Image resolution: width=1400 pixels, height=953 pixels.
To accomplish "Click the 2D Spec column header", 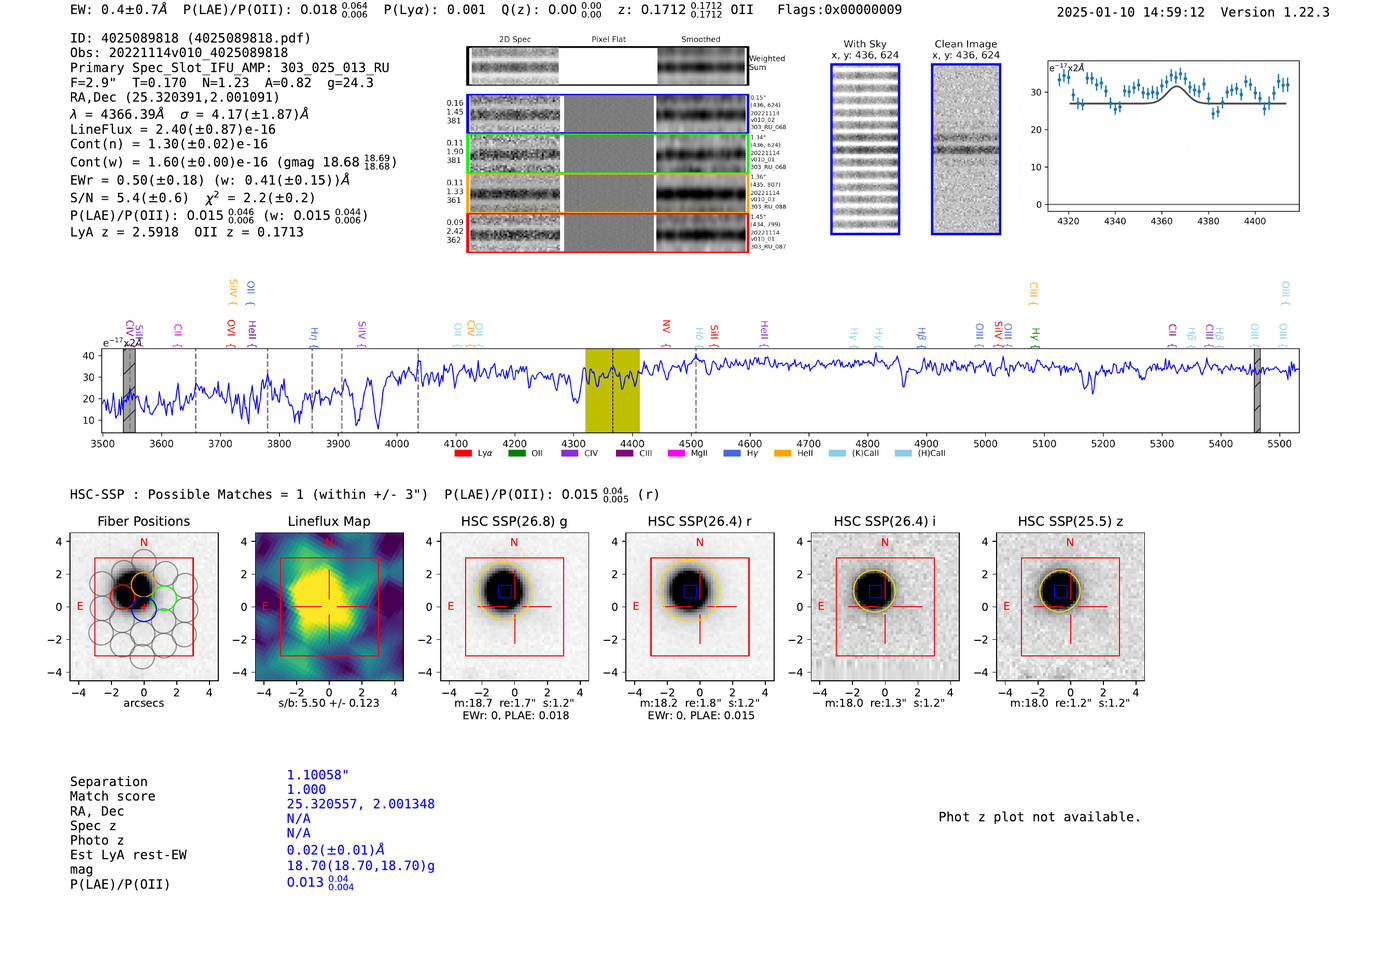I will tap(515, 39).
